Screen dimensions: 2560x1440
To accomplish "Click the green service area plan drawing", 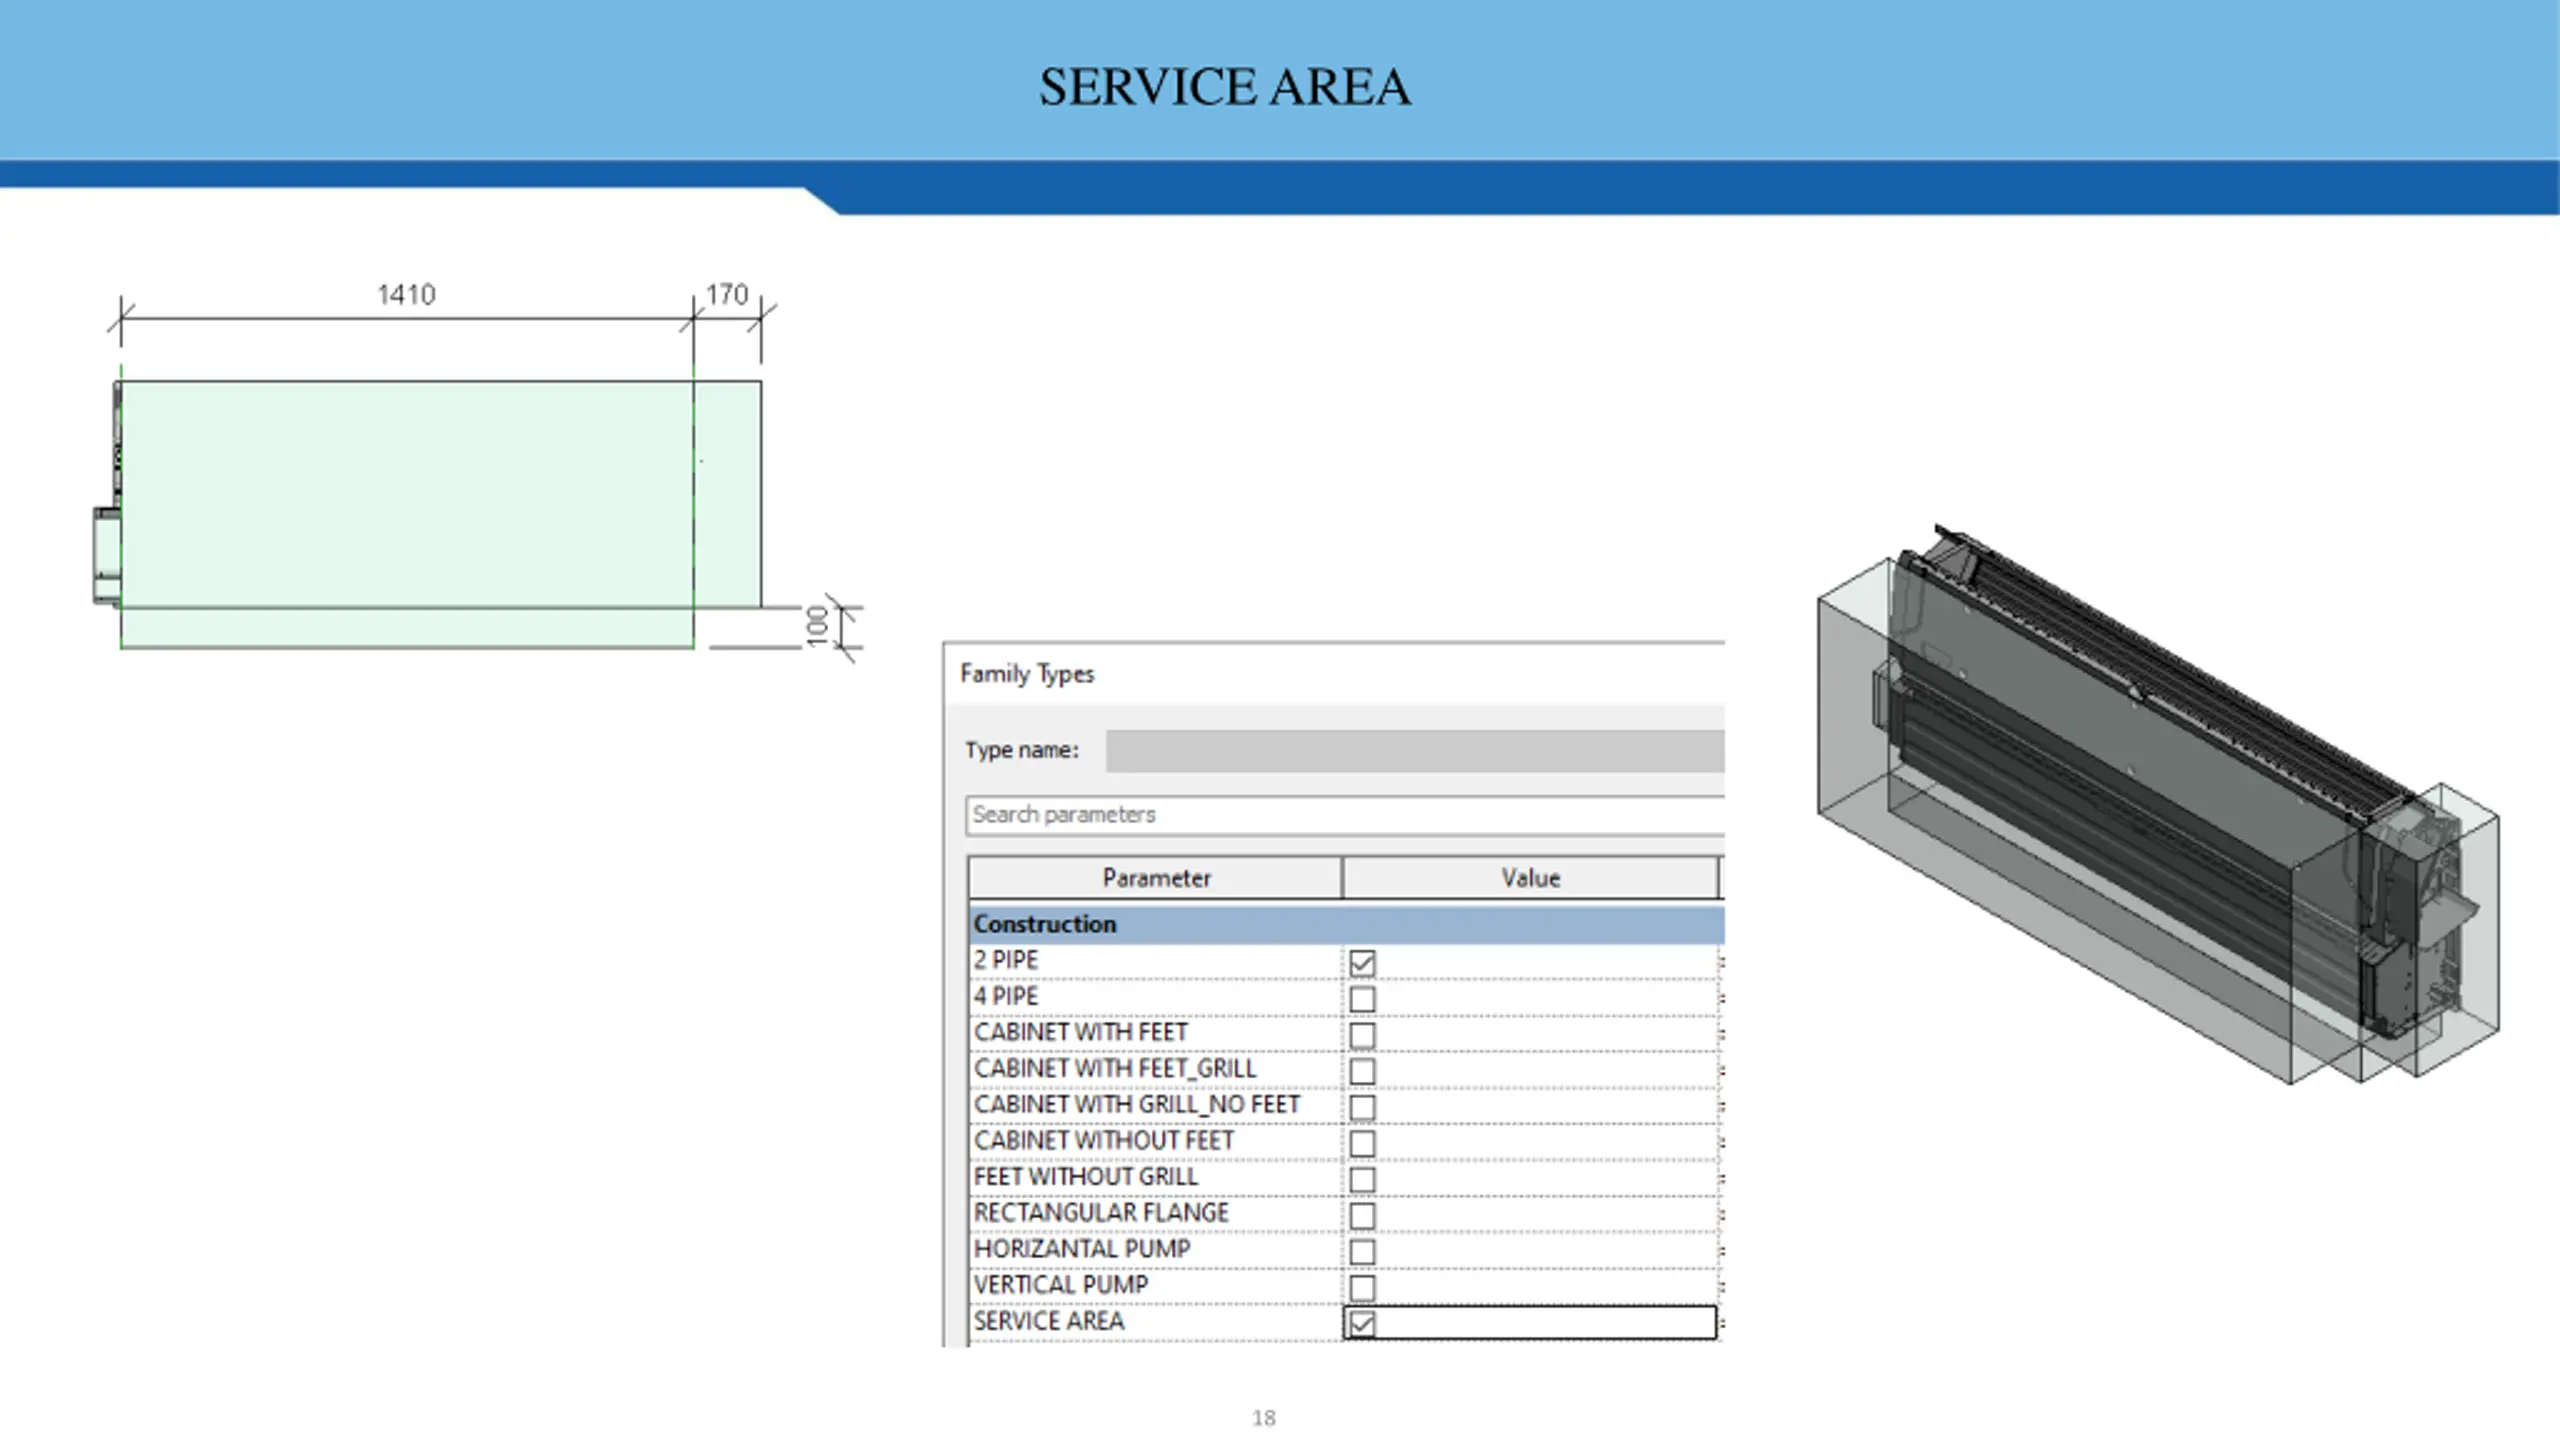I will [428, 514].
